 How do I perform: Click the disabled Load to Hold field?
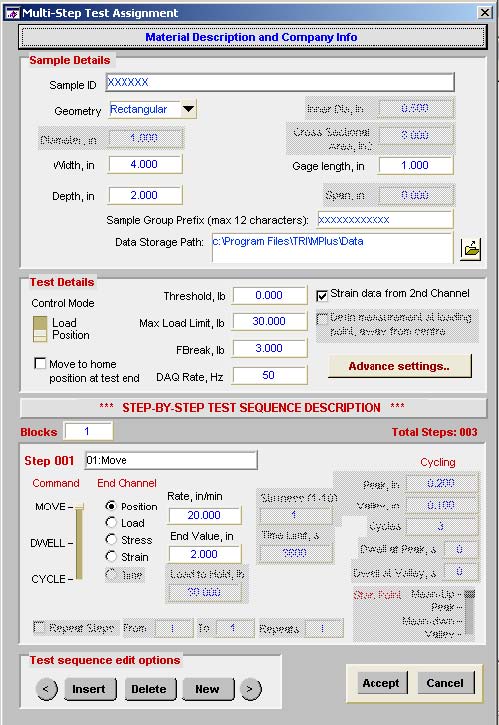coord(204,592)
